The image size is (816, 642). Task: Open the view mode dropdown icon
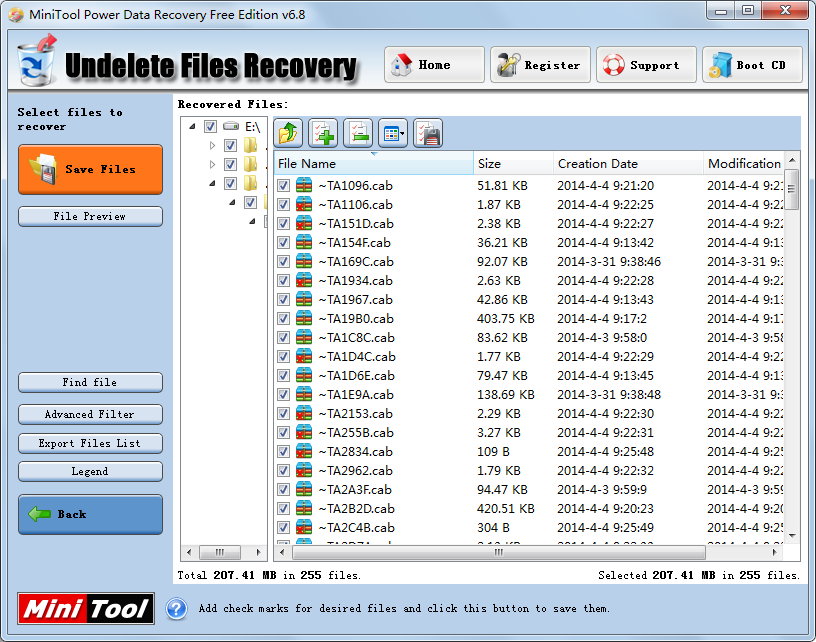point(393,133)
